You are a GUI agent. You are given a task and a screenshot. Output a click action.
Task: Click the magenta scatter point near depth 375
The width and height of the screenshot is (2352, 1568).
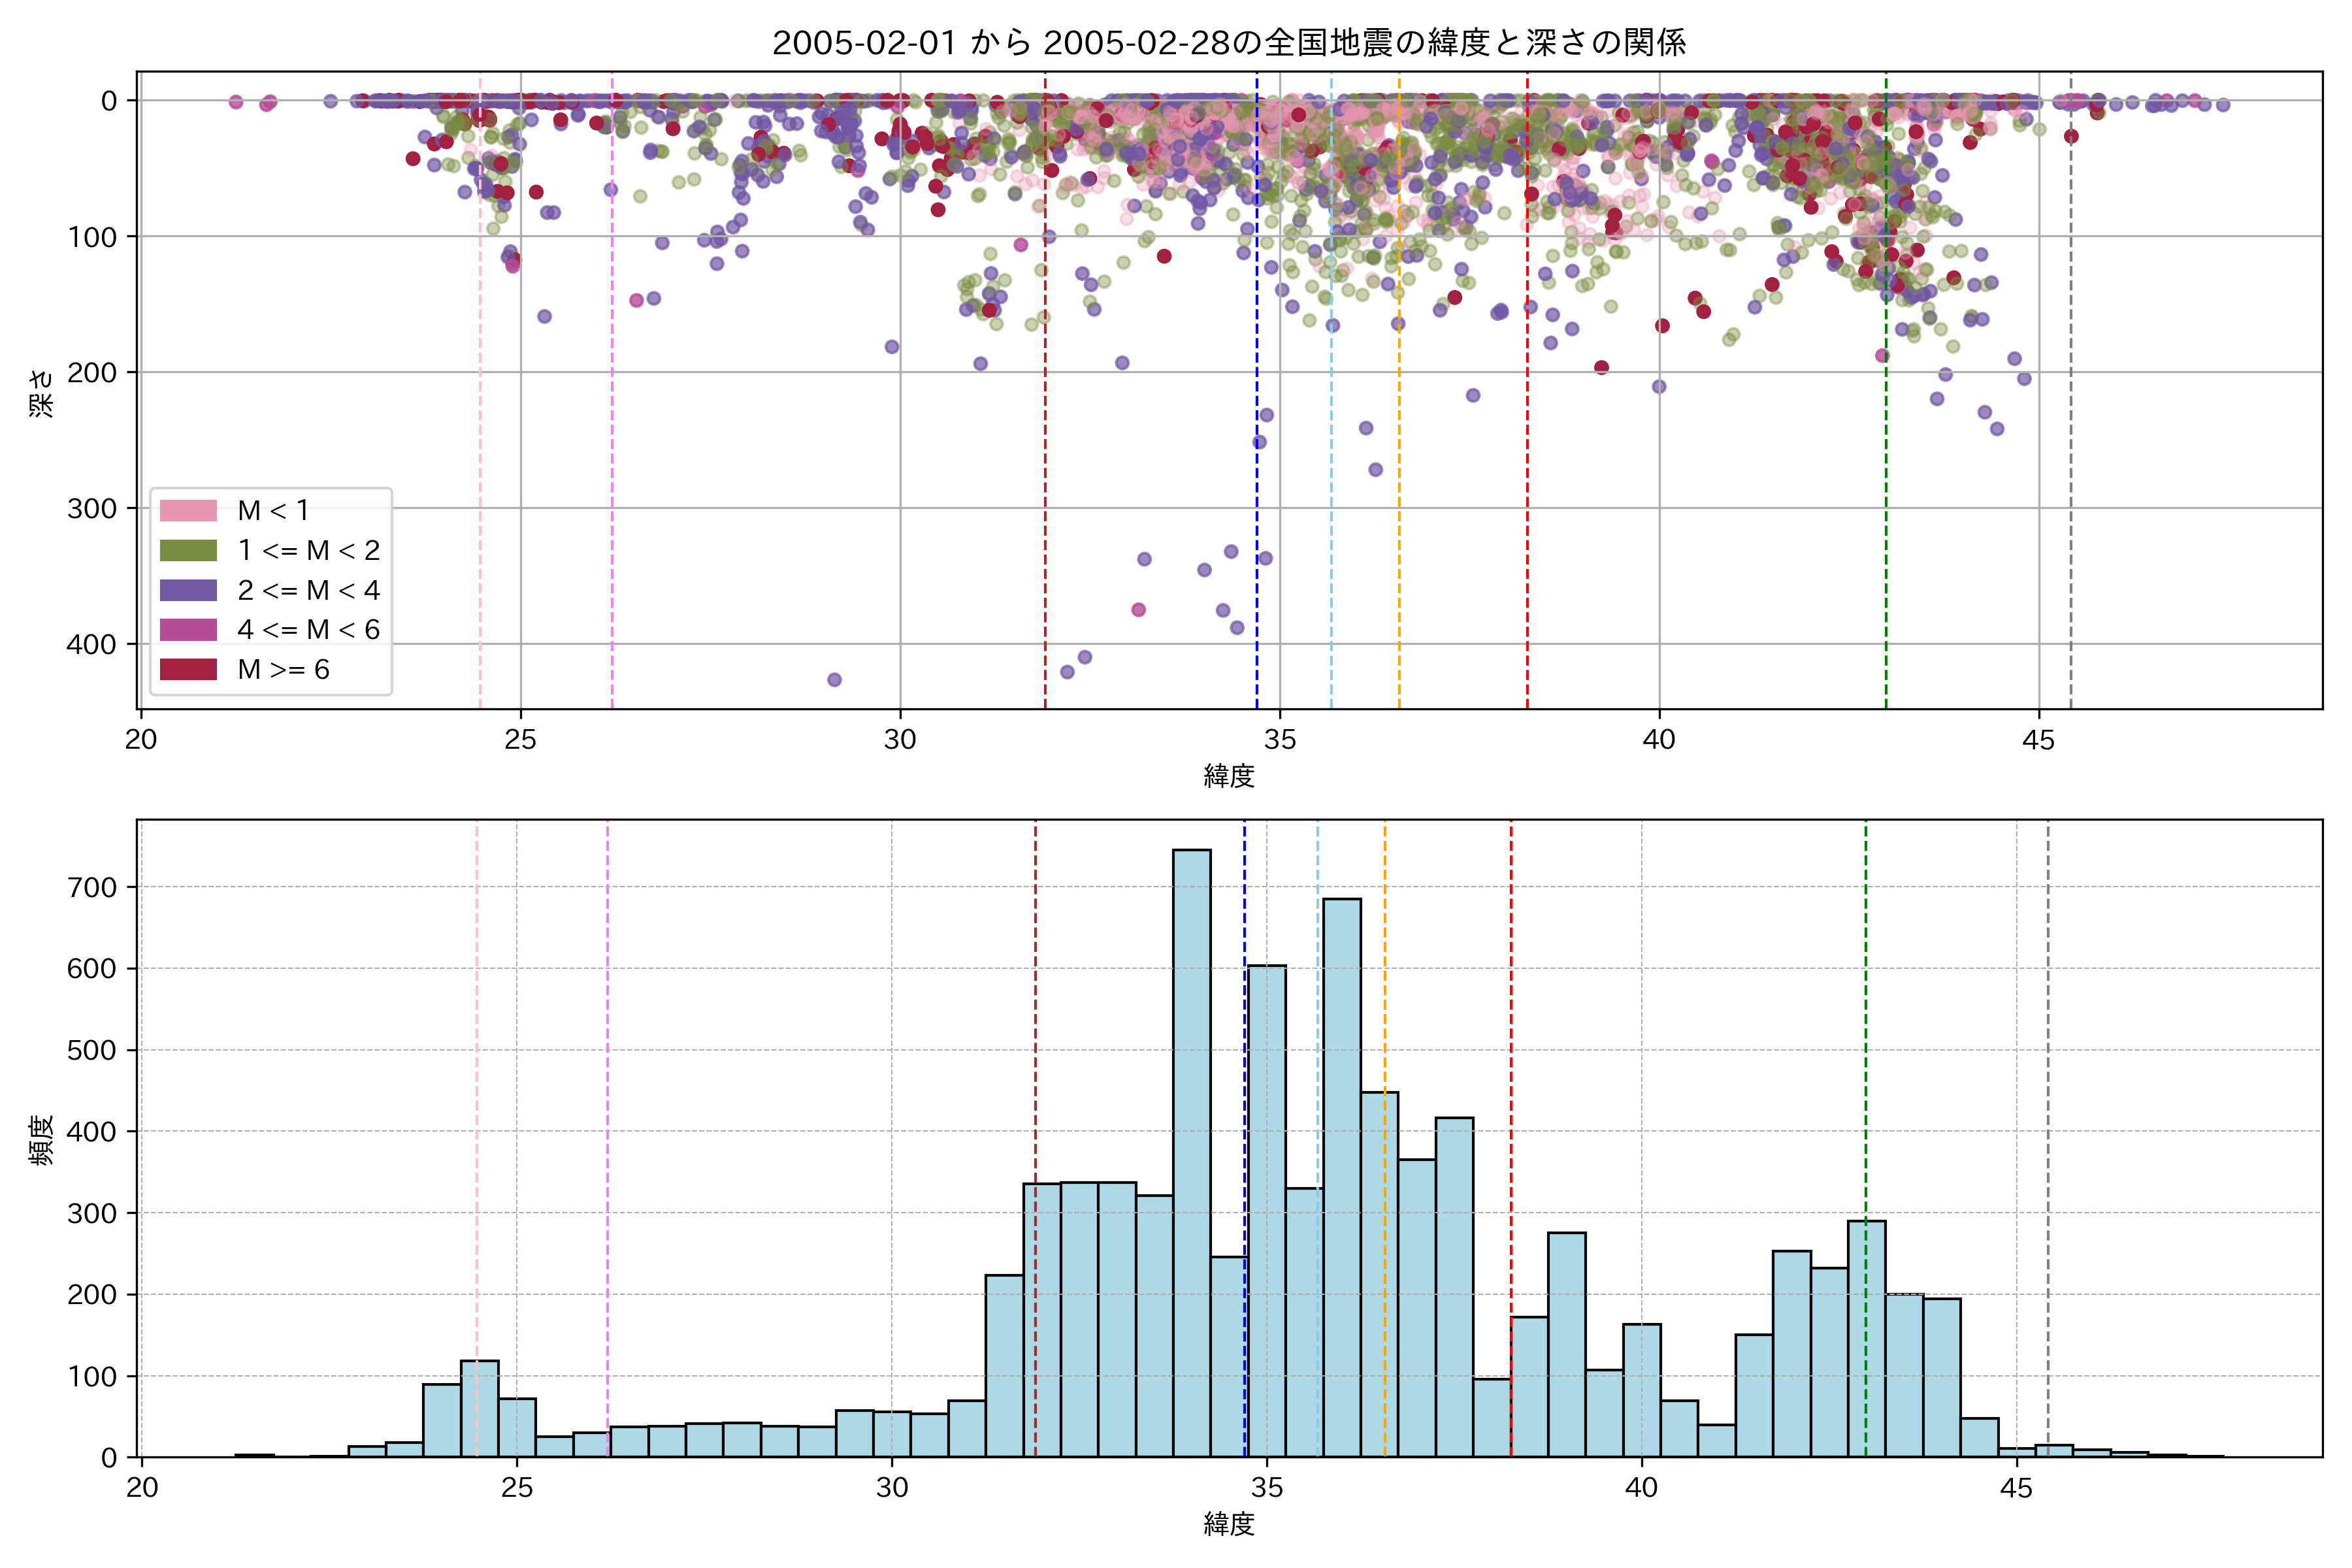click(1138, 610)
